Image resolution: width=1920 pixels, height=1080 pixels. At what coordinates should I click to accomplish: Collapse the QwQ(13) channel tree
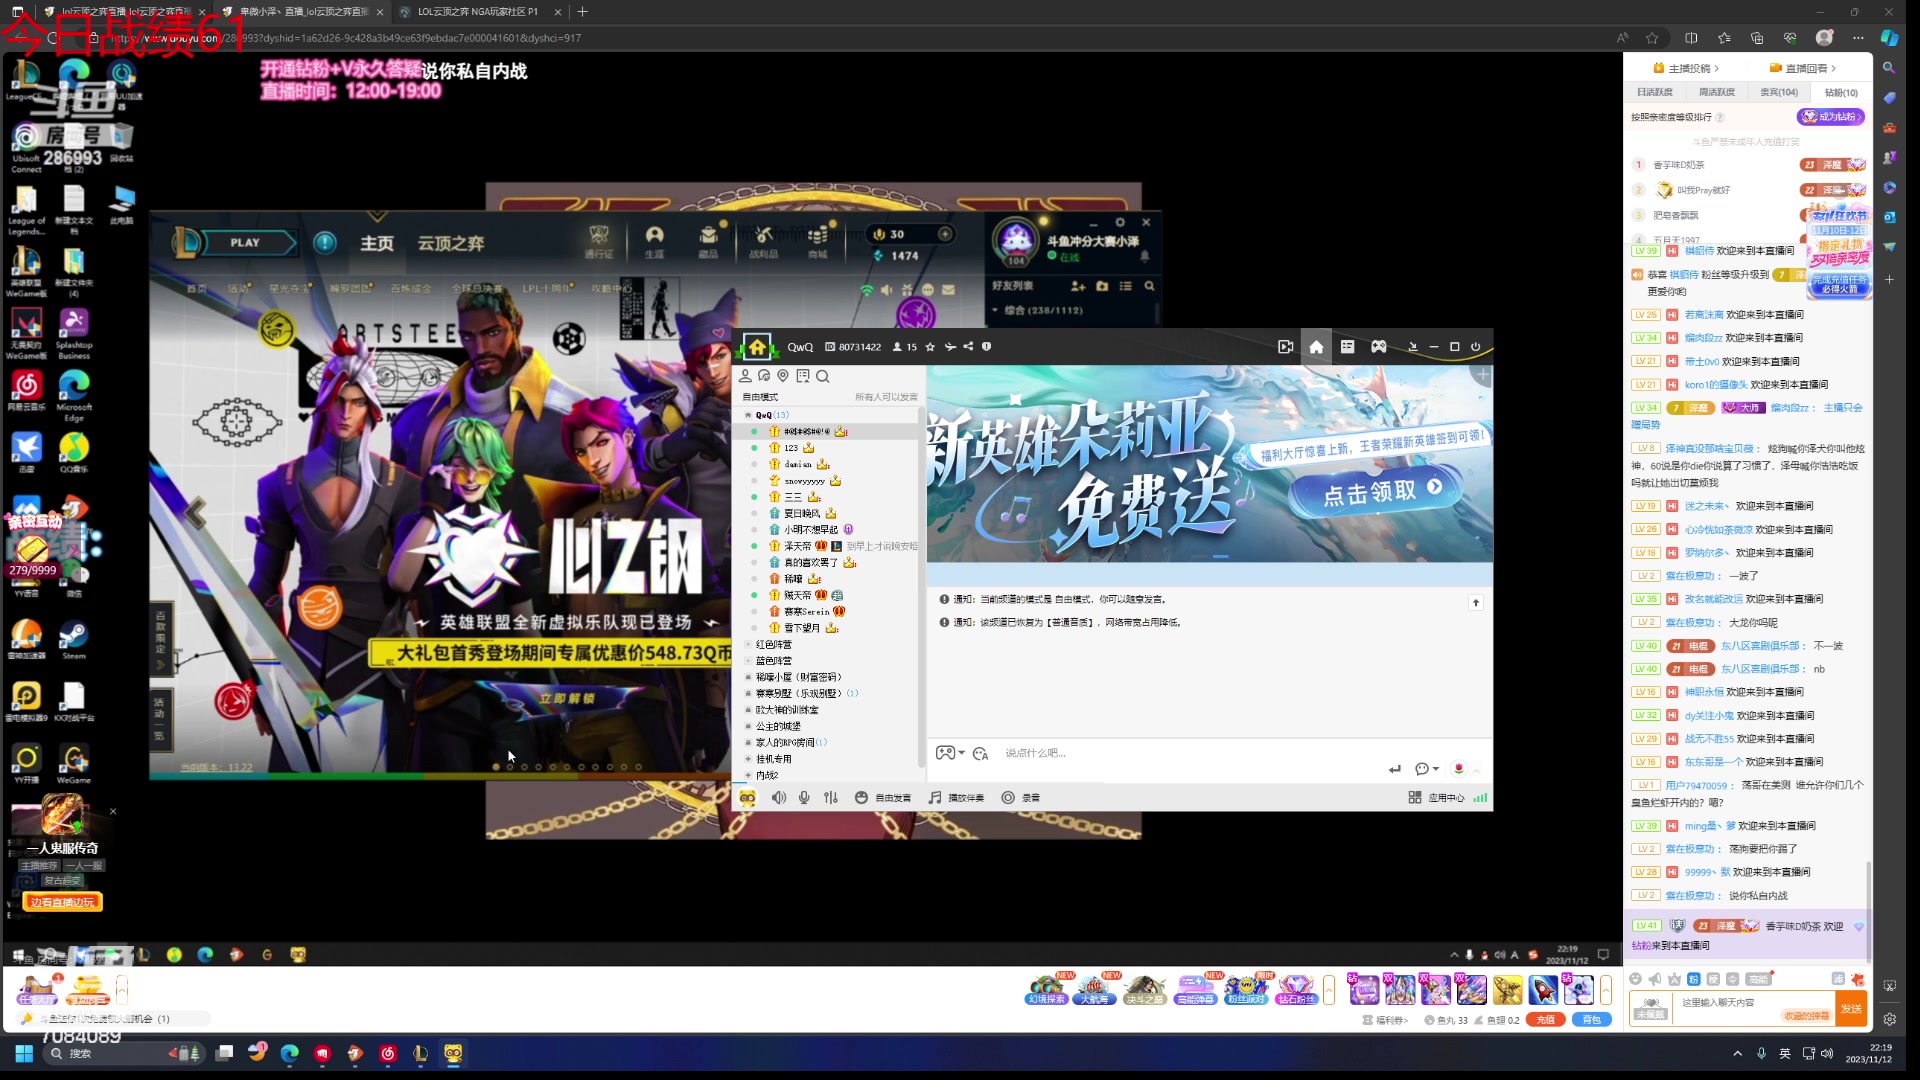click(x=747, y=415)
